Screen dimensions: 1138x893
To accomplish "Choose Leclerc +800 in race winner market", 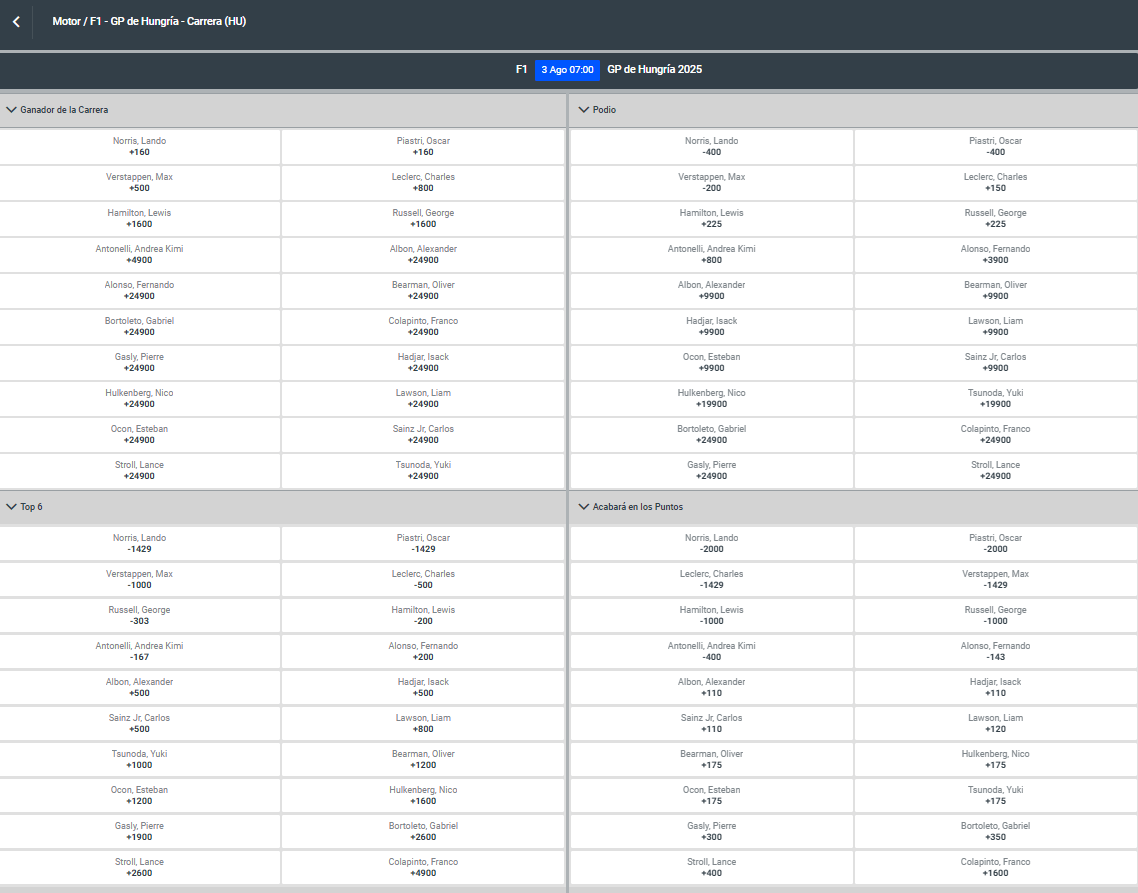I will [423, 183].
